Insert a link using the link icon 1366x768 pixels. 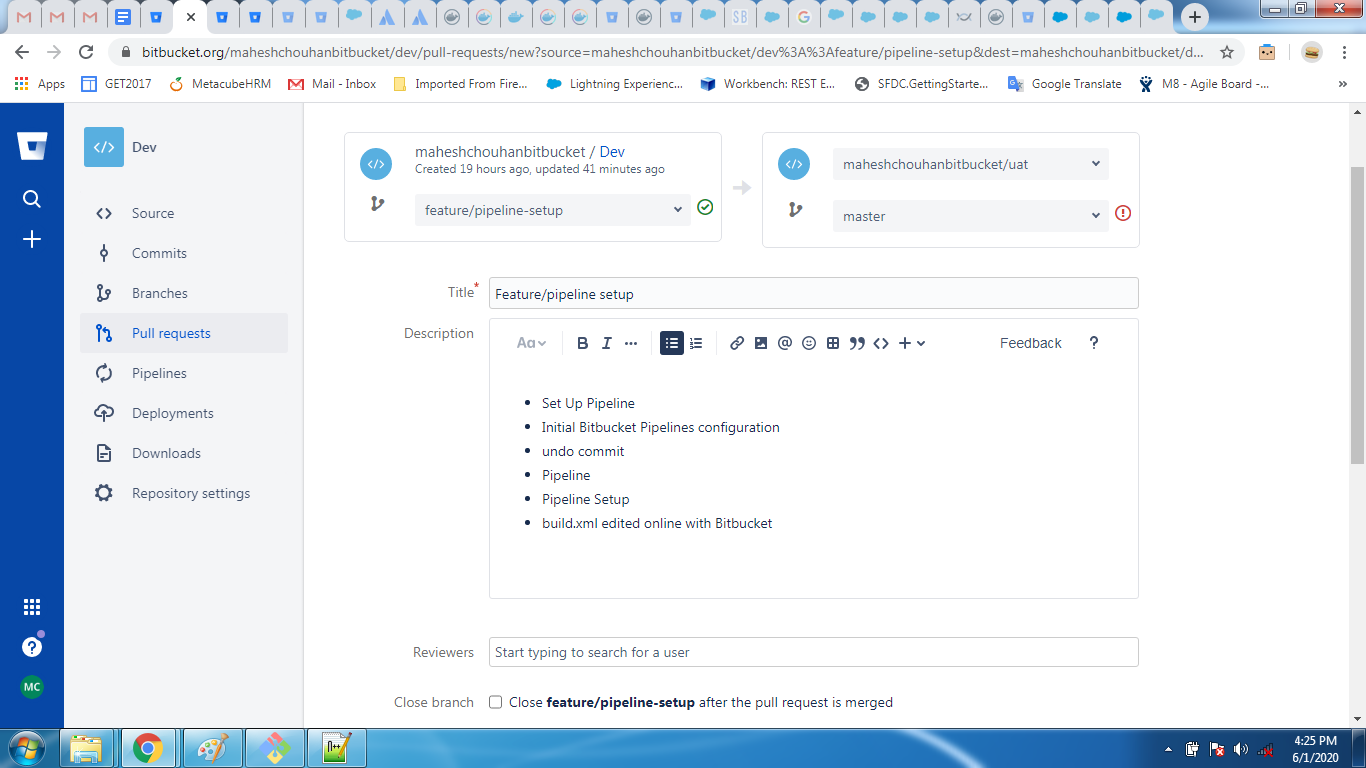coord(737,342)
